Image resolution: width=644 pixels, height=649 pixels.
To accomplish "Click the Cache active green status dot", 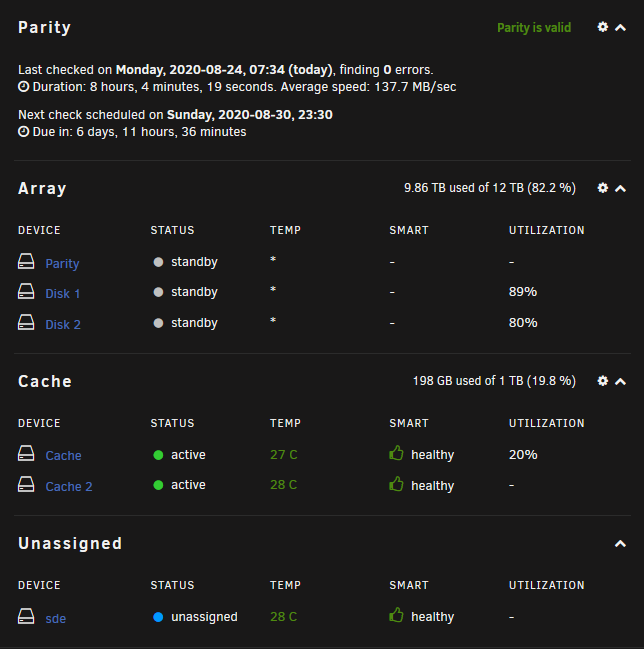I will 158,455.
